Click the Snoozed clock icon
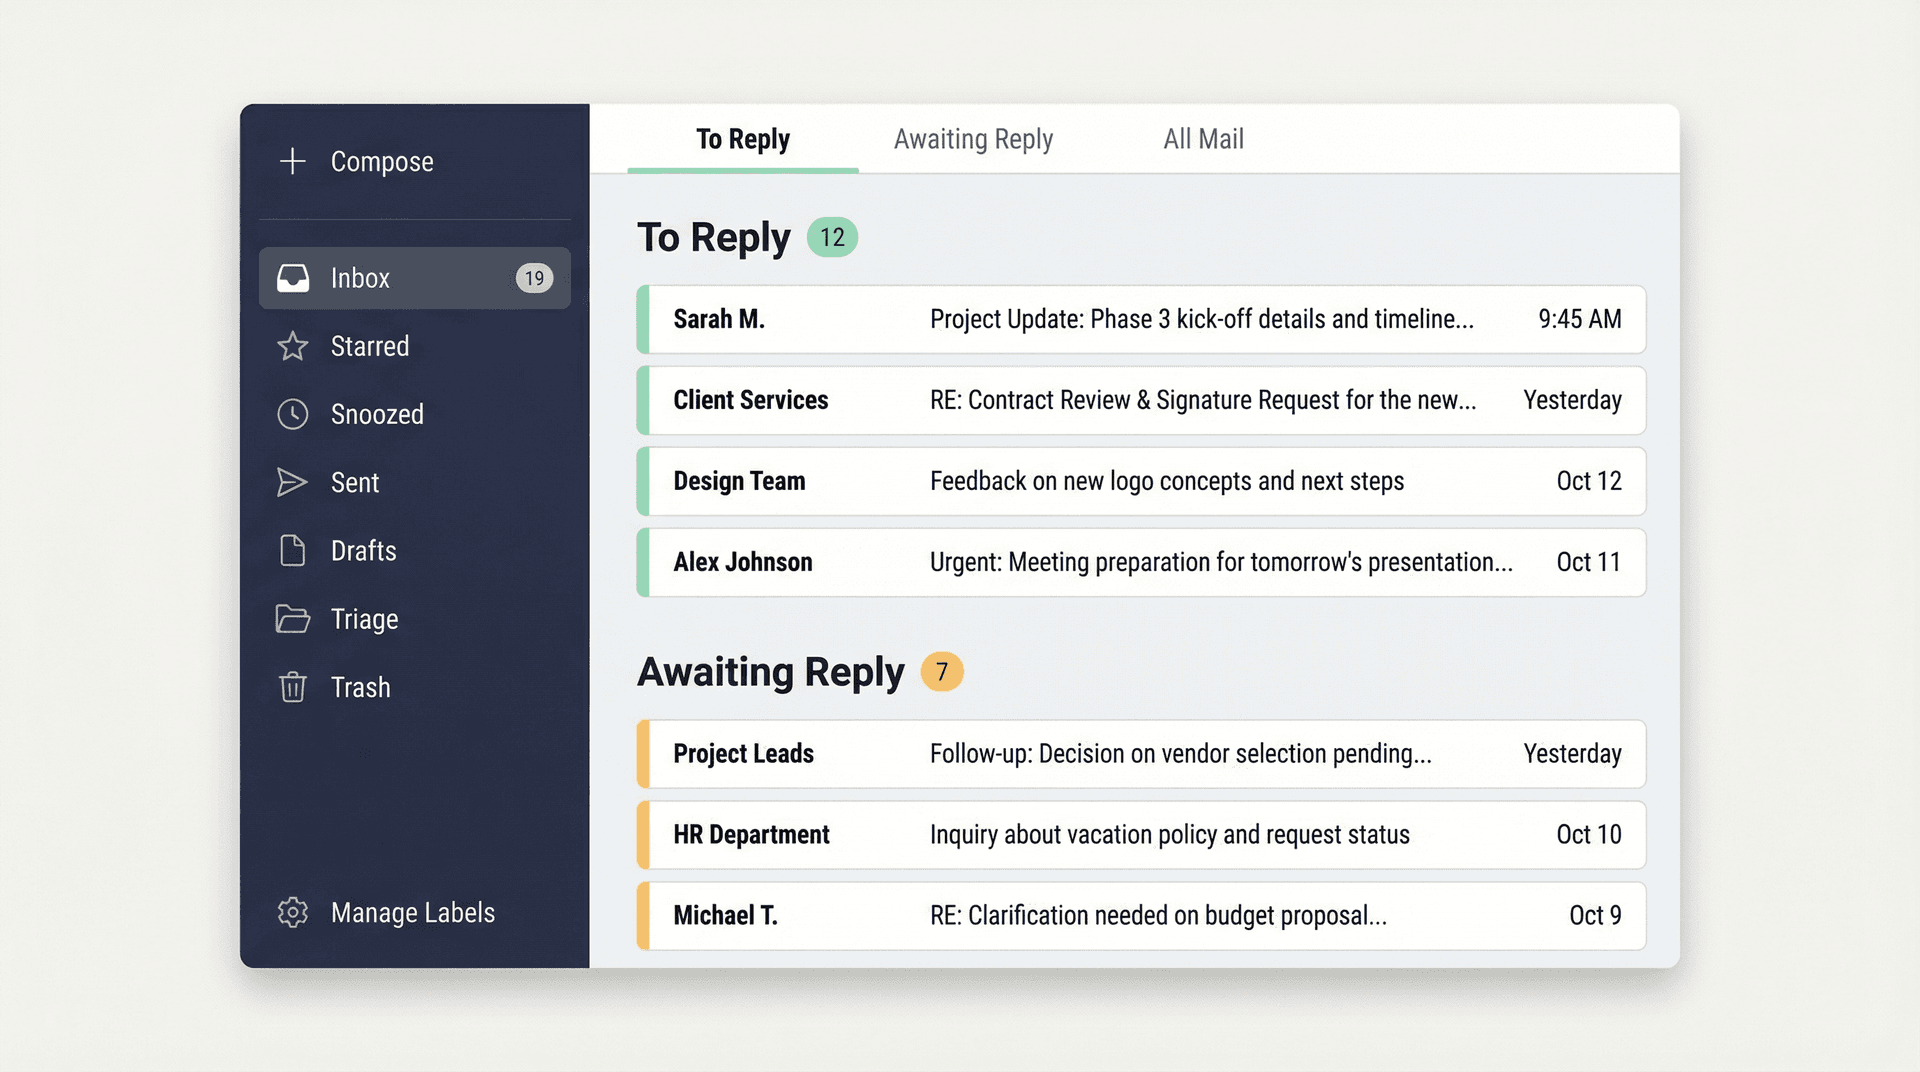The image size is (1920, 1072). point(293,414)
